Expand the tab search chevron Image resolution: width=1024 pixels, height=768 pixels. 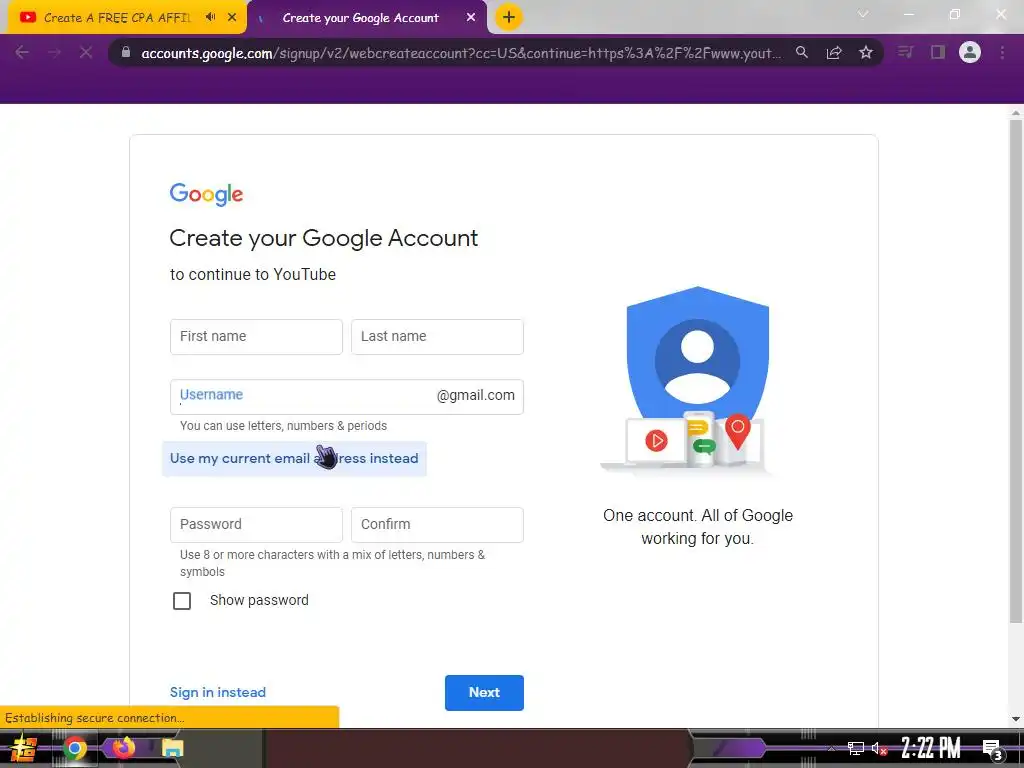click(863, 14)
